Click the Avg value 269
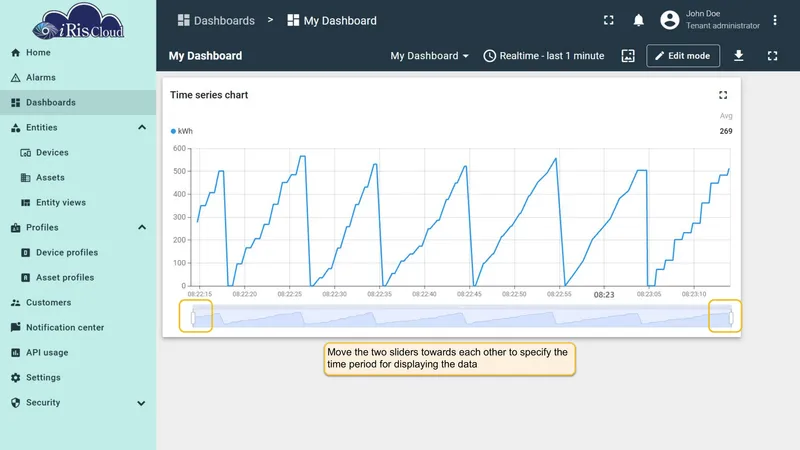 pos(726,131)
